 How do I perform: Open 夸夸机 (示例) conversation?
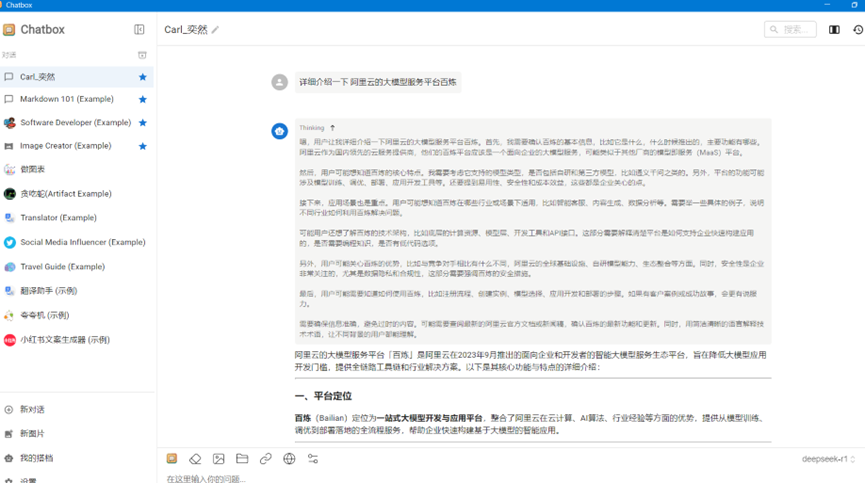click(77, 315)
